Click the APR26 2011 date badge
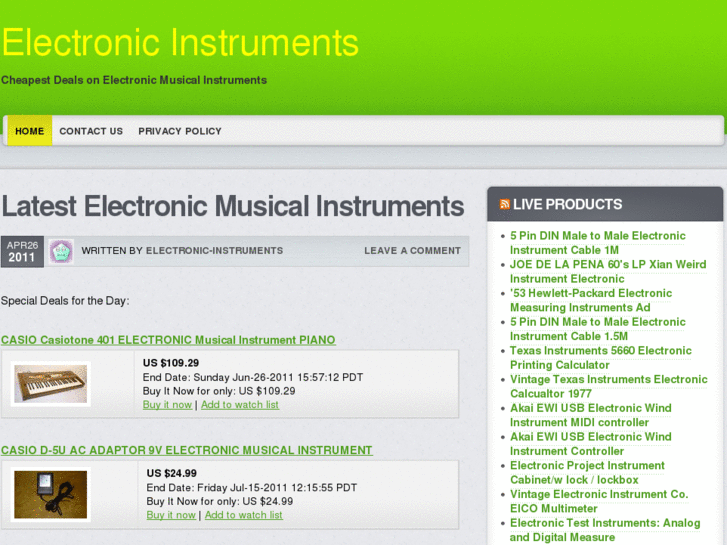Viewport: 727px width, 545px height. (x=22, y=251)
